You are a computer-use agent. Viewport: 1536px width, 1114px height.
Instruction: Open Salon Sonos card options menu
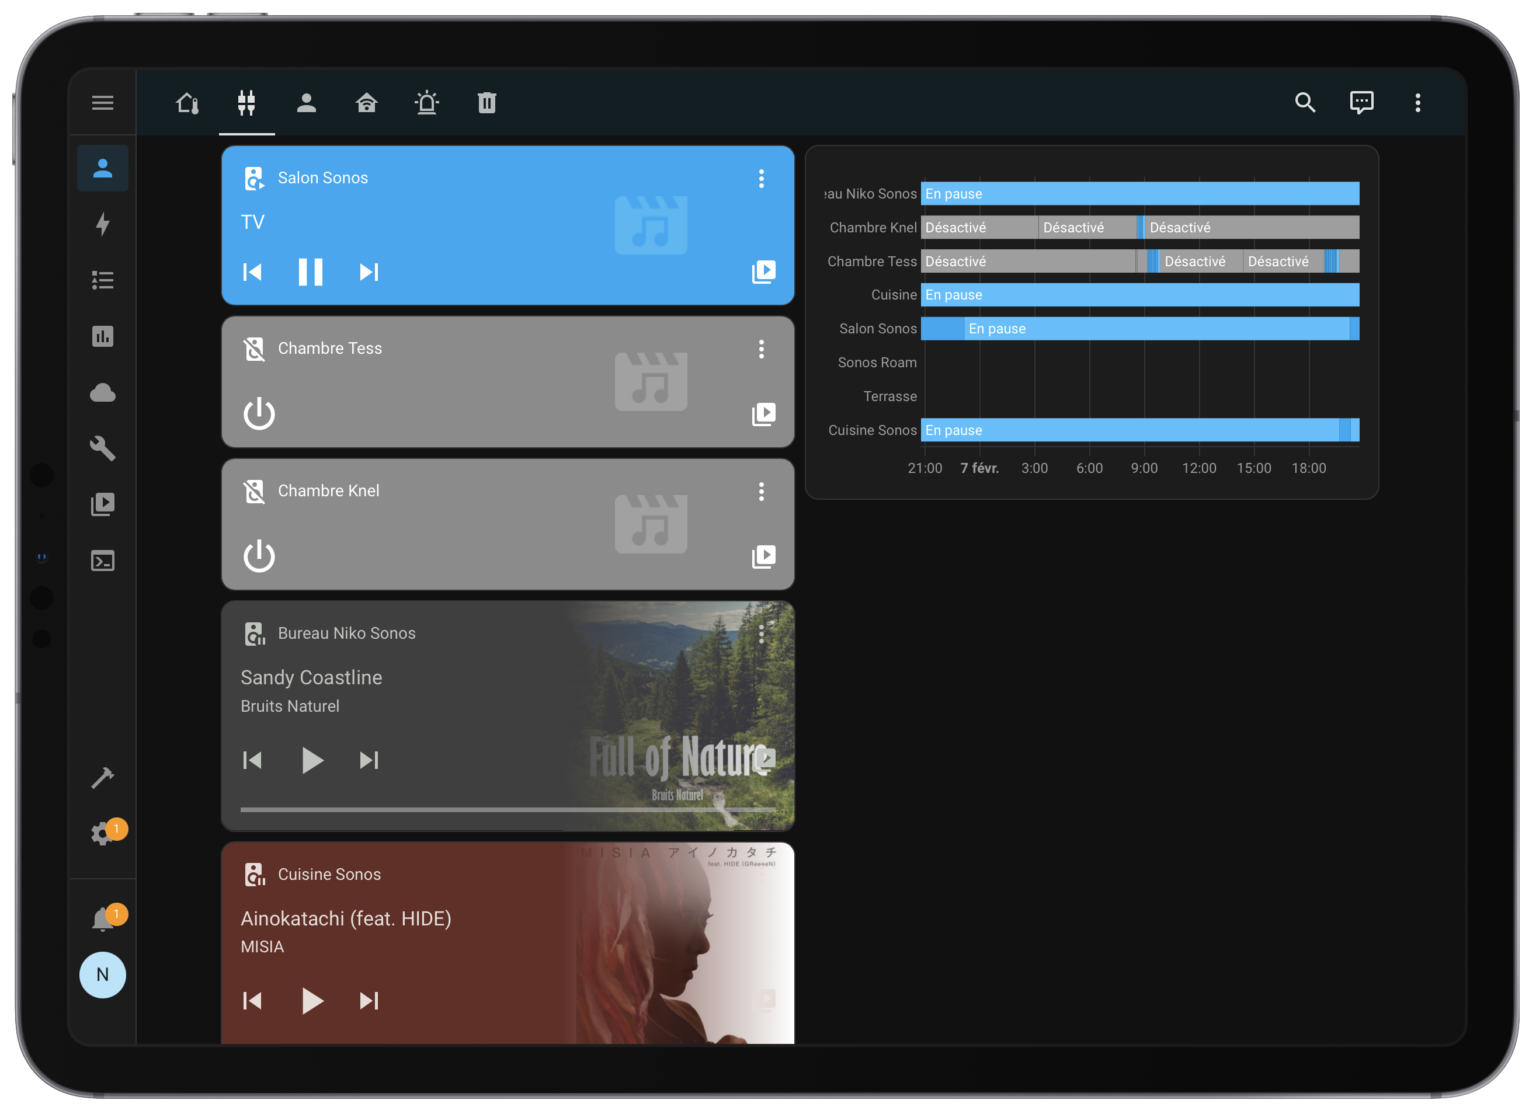761,178
